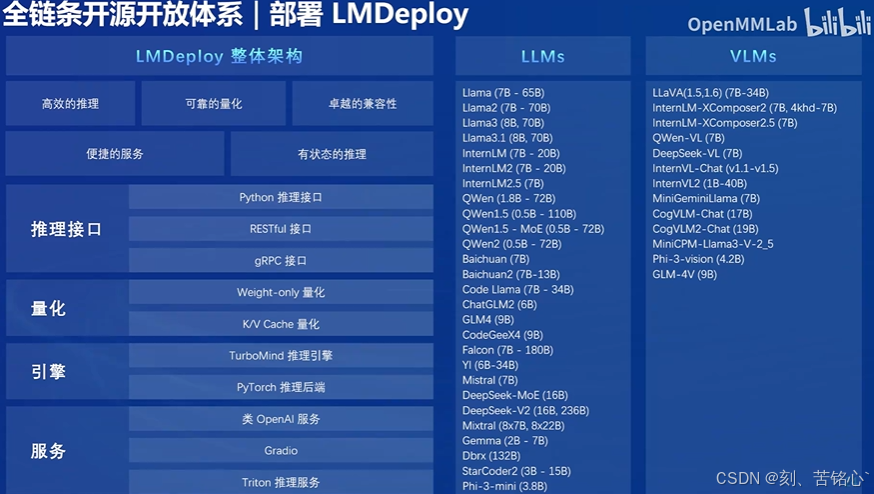The image size is (874, 494).
Task: Click the DeepSeek-MoE (16B) entry
Action: [515, 395]
